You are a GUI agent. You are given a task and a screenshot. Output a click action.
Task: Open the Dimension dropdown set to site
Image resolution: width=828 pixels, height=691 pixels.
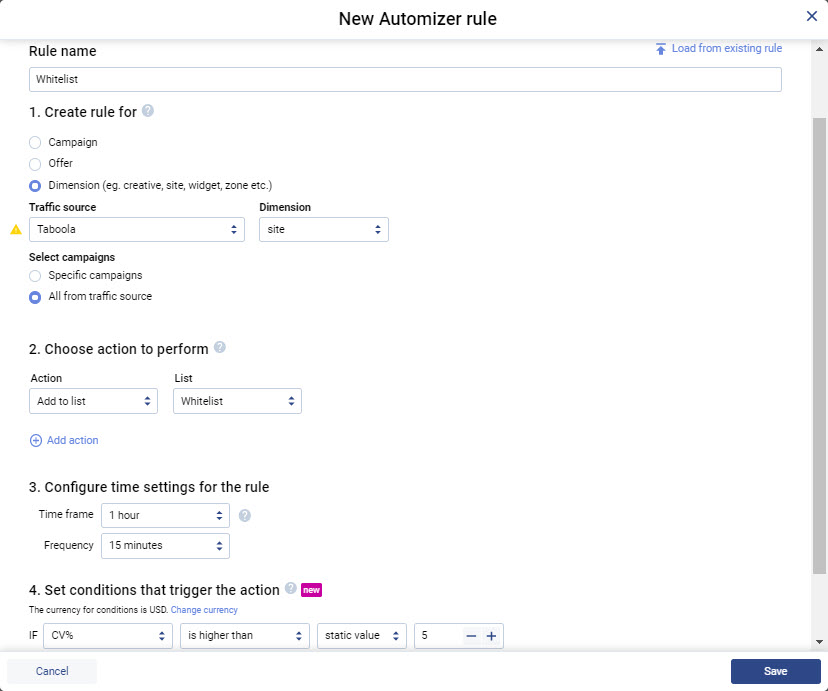pos(323,229)
